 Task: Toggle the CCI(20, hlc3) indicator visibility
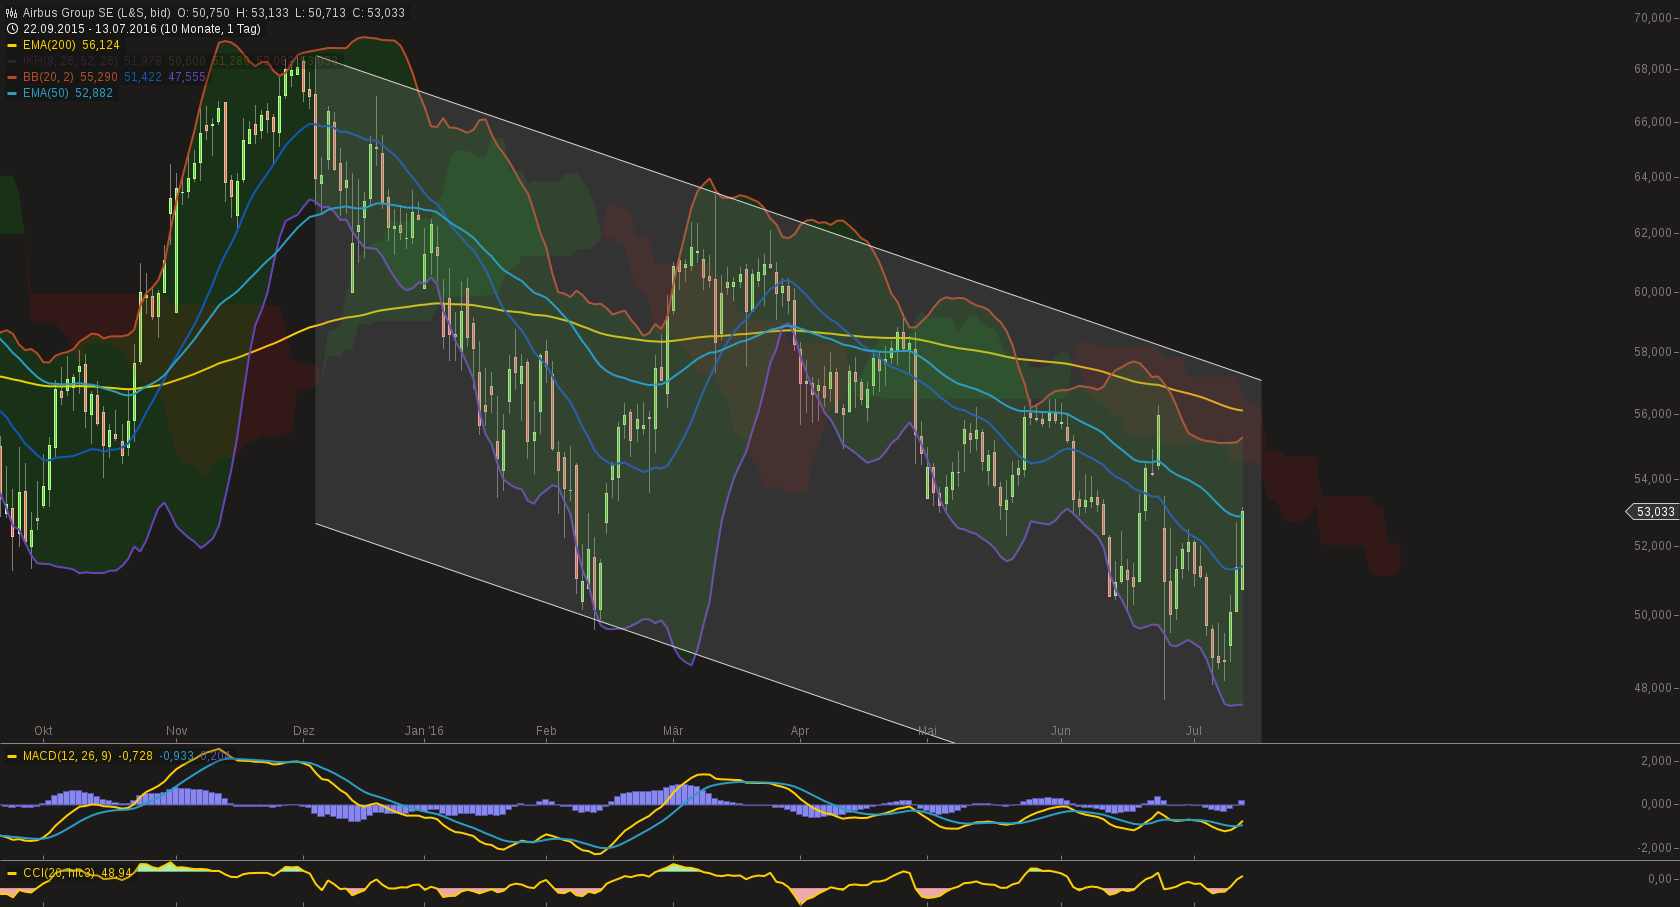tap(60, 871)
